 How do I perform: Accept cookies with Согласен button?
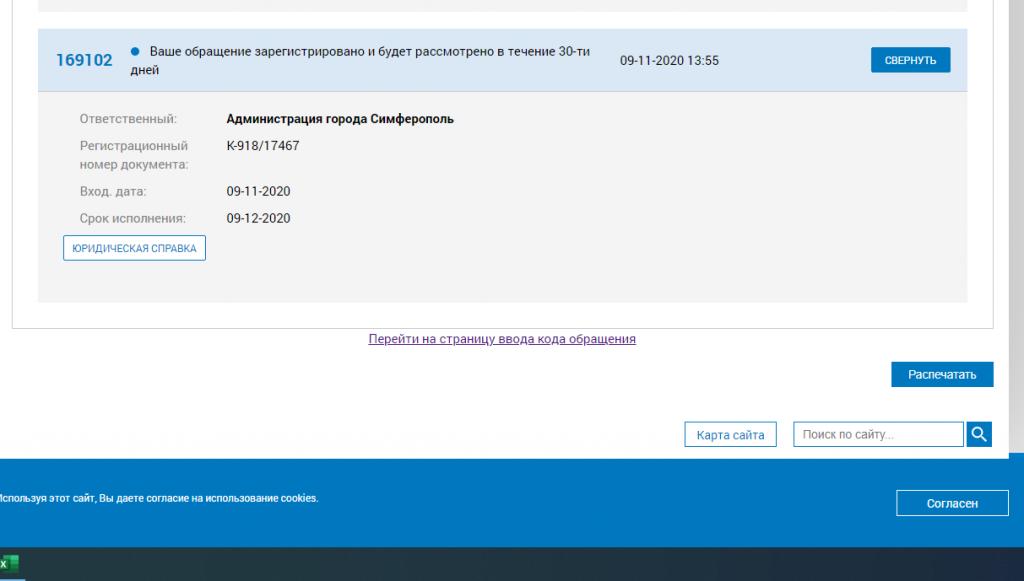point(952,503)
